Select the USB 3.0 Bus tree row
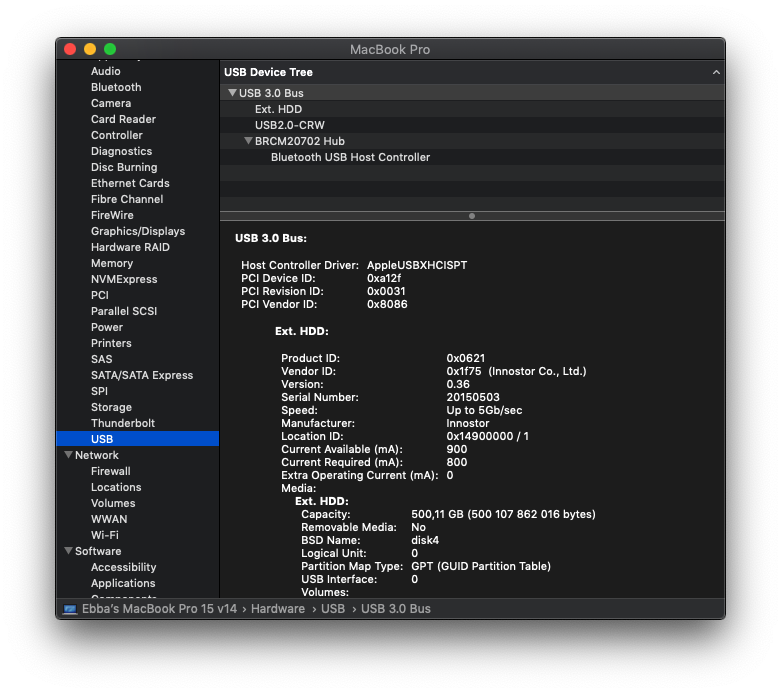Image resolution: width=781 pixels, height=693 pixels. [x=472, y=93]
